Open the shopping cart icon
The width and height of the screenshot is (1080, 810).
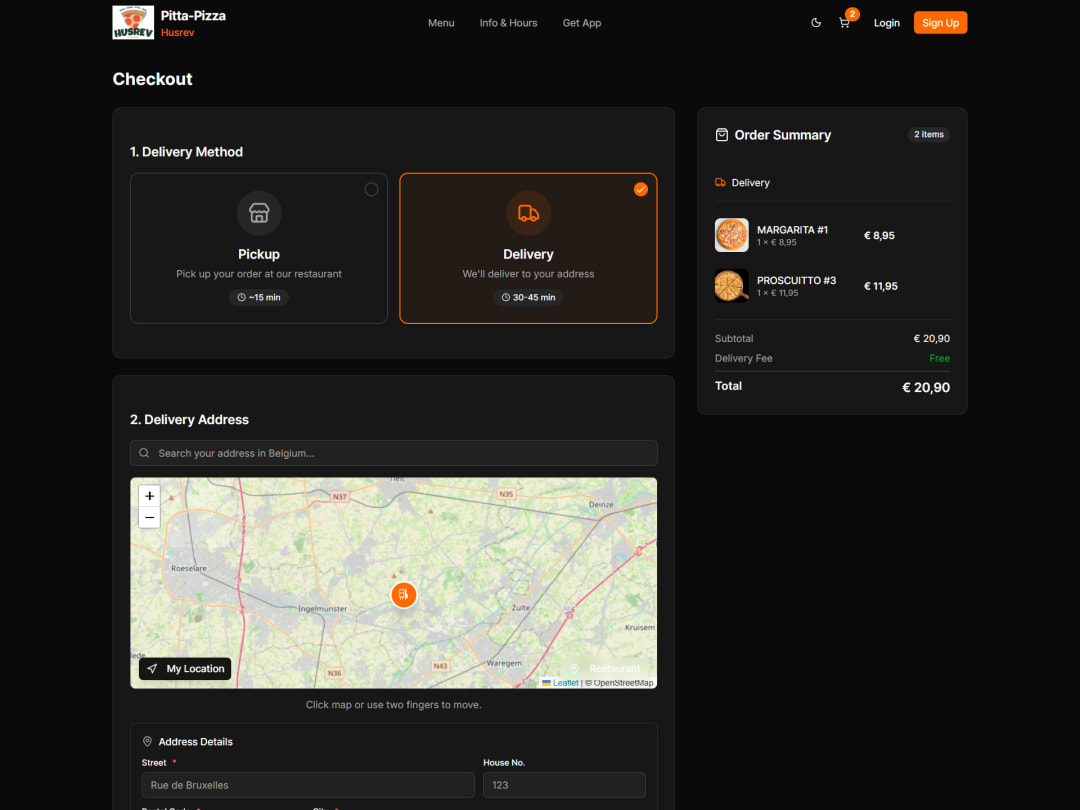click(844, 23)
